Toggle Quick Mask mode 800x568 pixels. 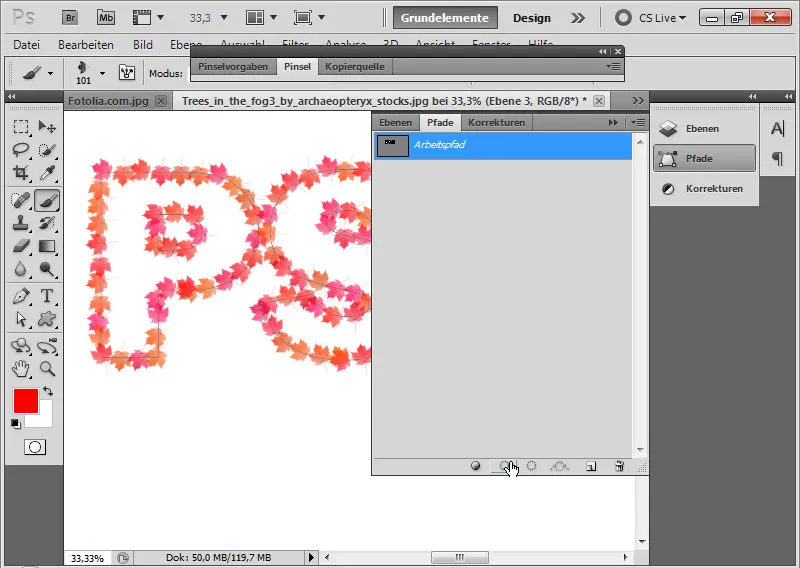coord(35,447)
